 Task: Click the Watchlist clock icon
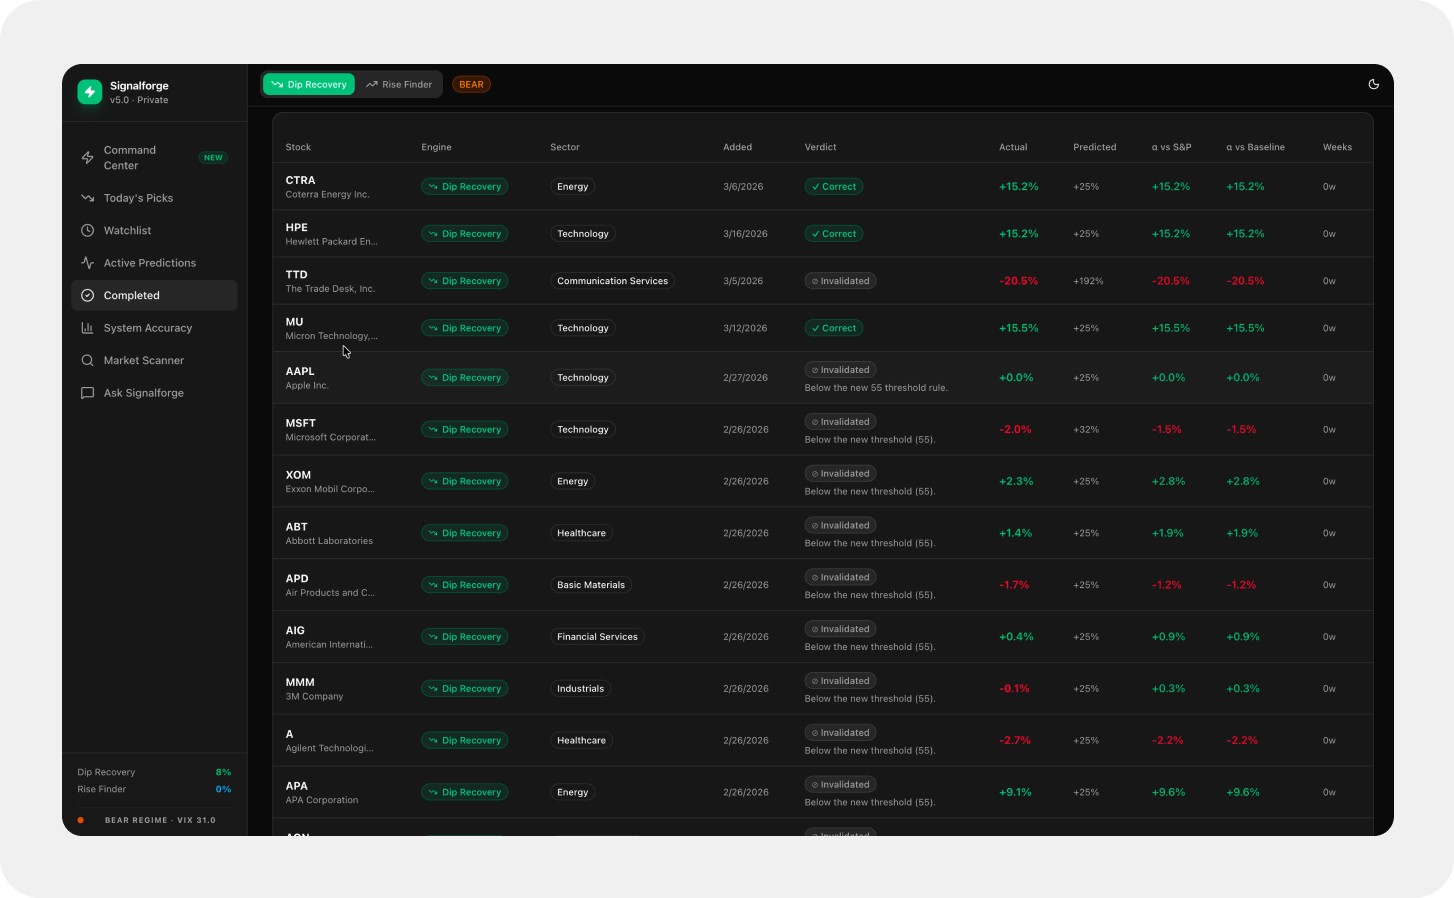(x=87, y=230)
